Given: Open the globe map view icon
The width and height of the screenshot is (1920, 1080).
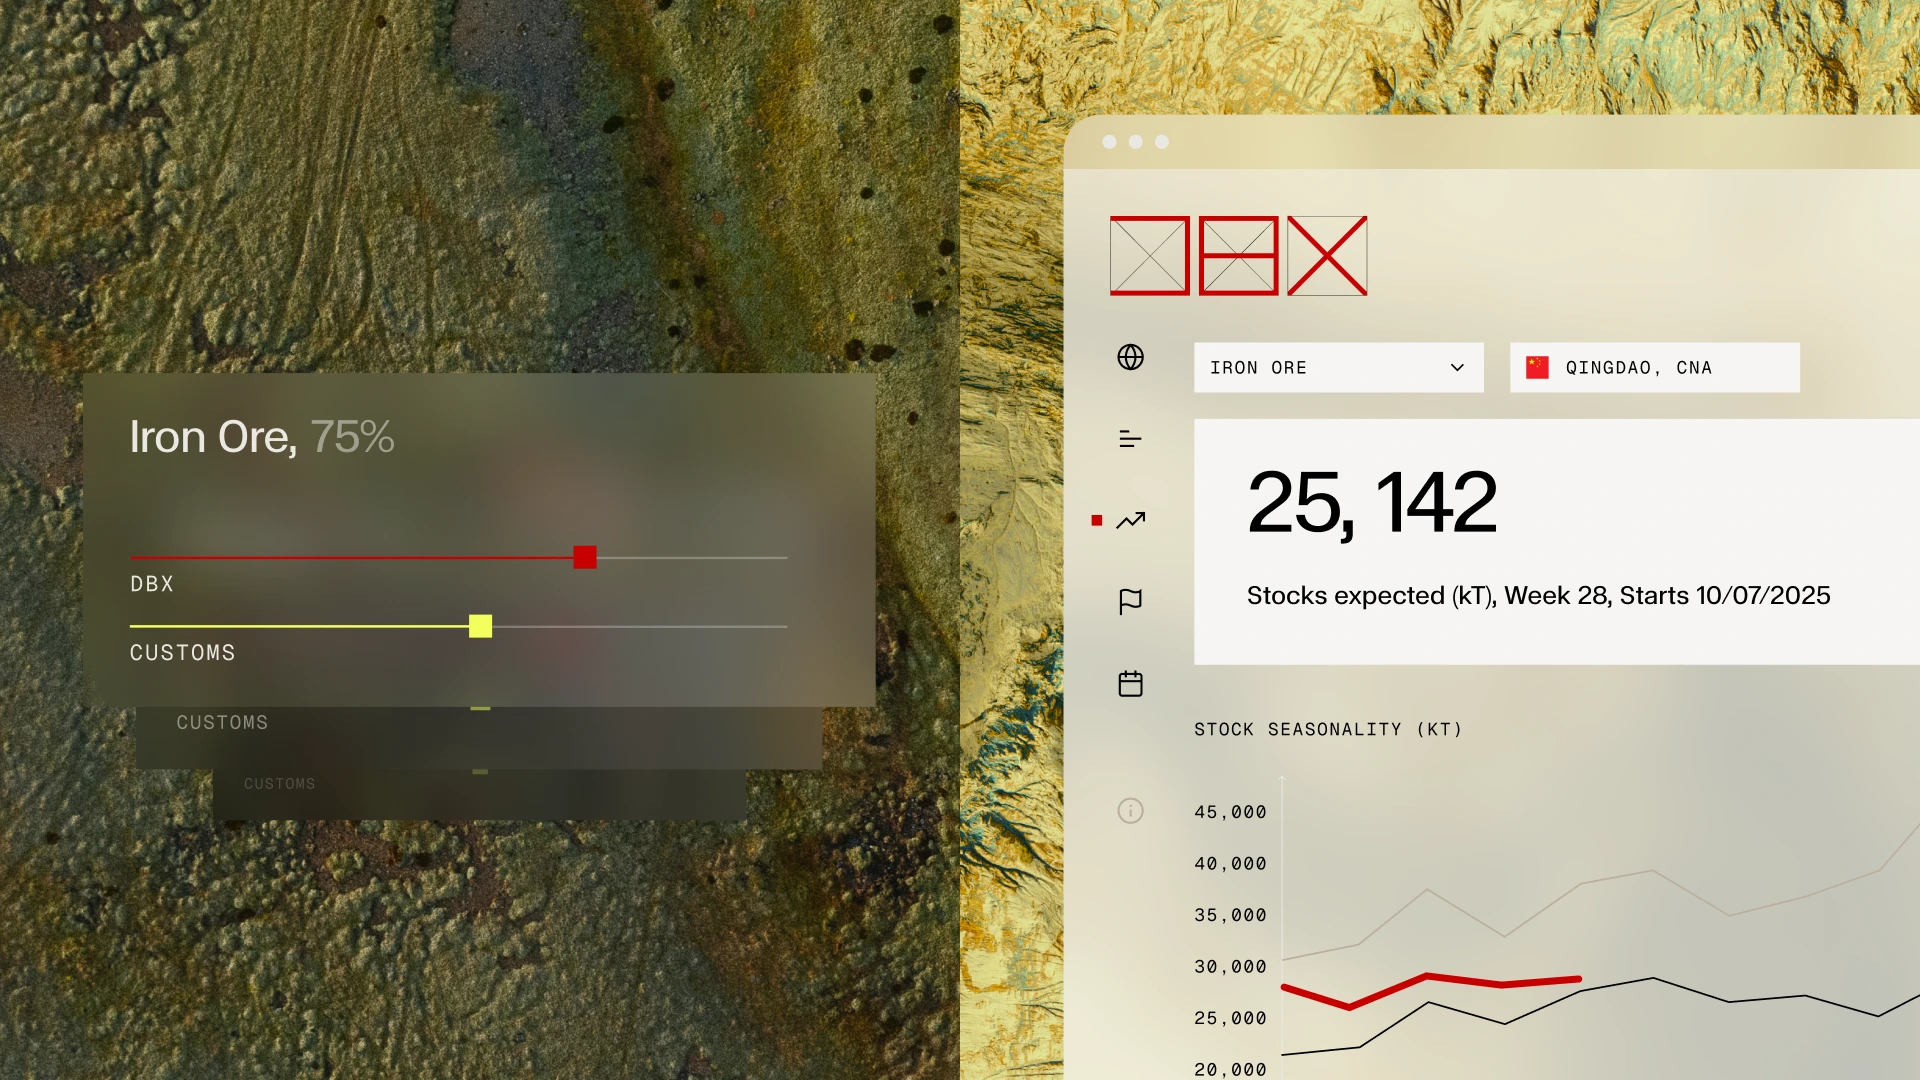Looking at the screenshot, I should [x=1130, y=357].
